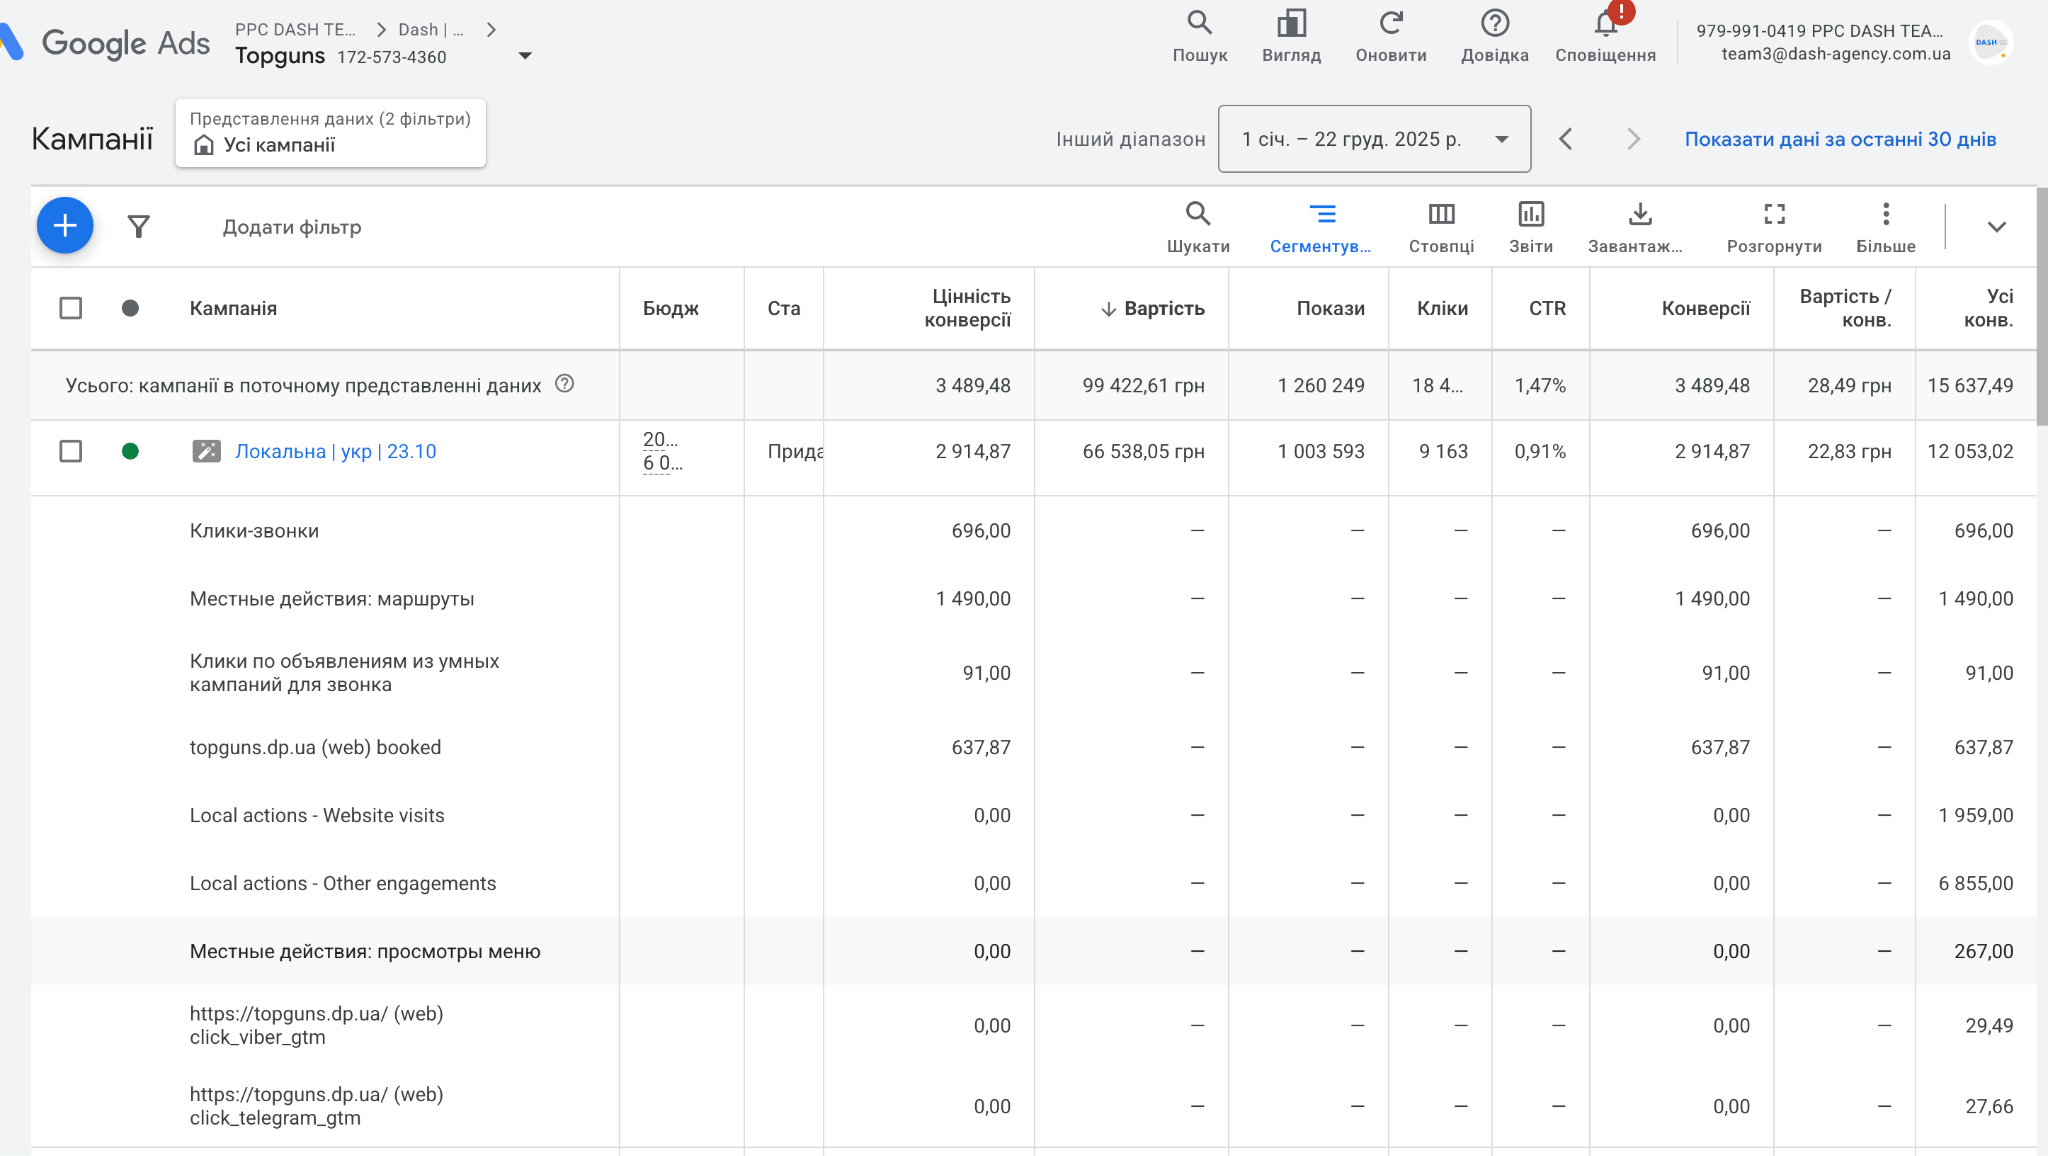The height and width of the screenshot is (1156, 2048).
Task: Open the Стовпці columns settings
Action: click(1441, 226)
